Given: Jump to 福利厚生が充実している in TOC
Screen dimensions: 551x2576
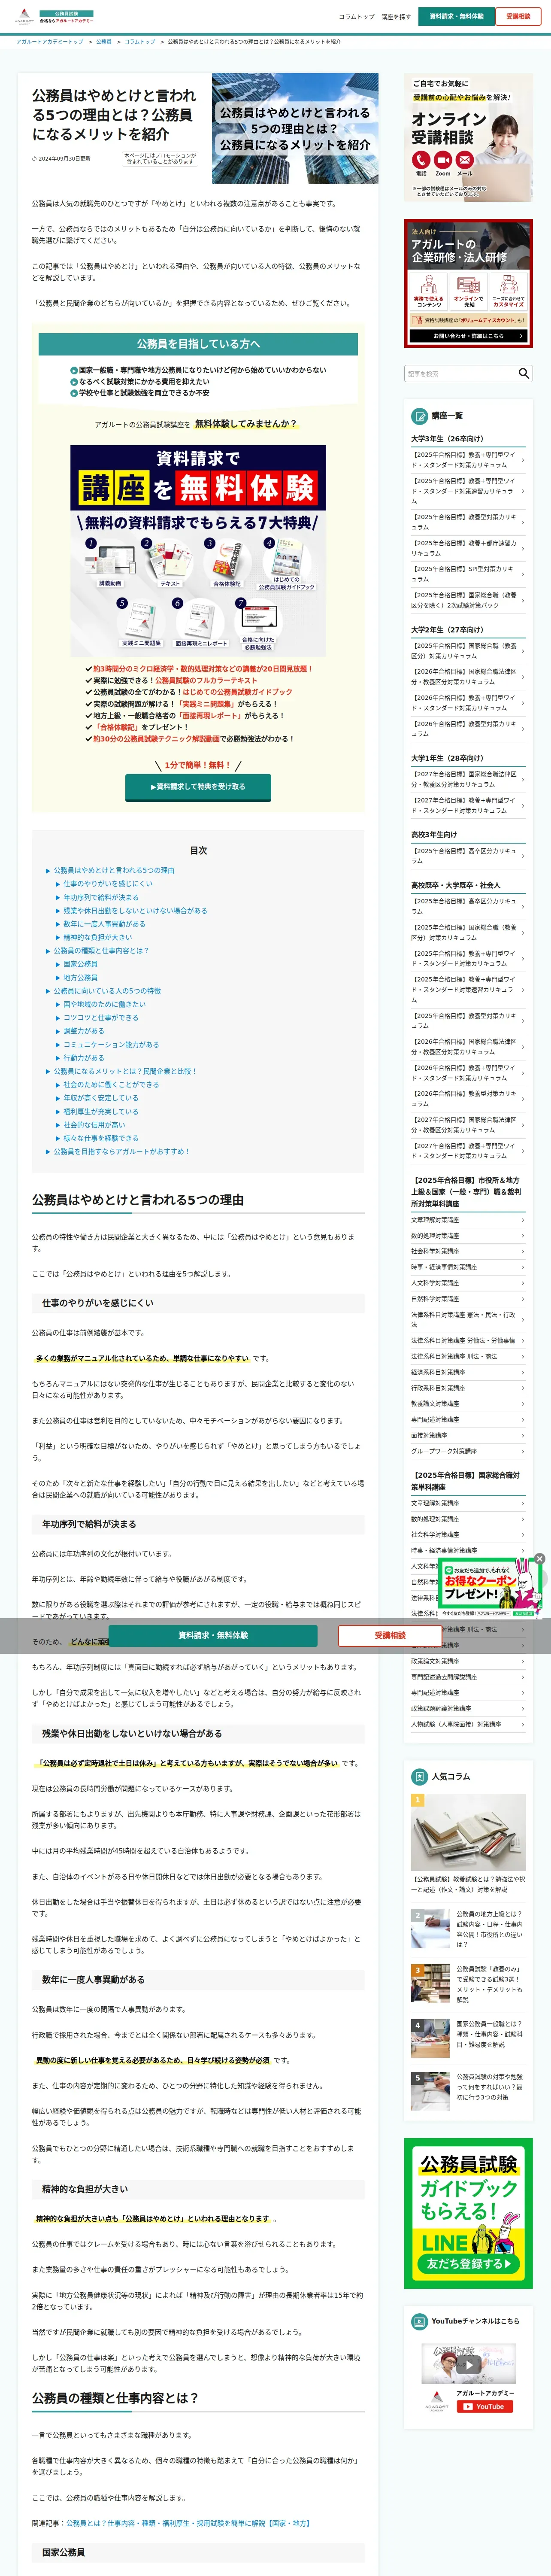Looking at the screenshot, I should (x=101, y=1111).
